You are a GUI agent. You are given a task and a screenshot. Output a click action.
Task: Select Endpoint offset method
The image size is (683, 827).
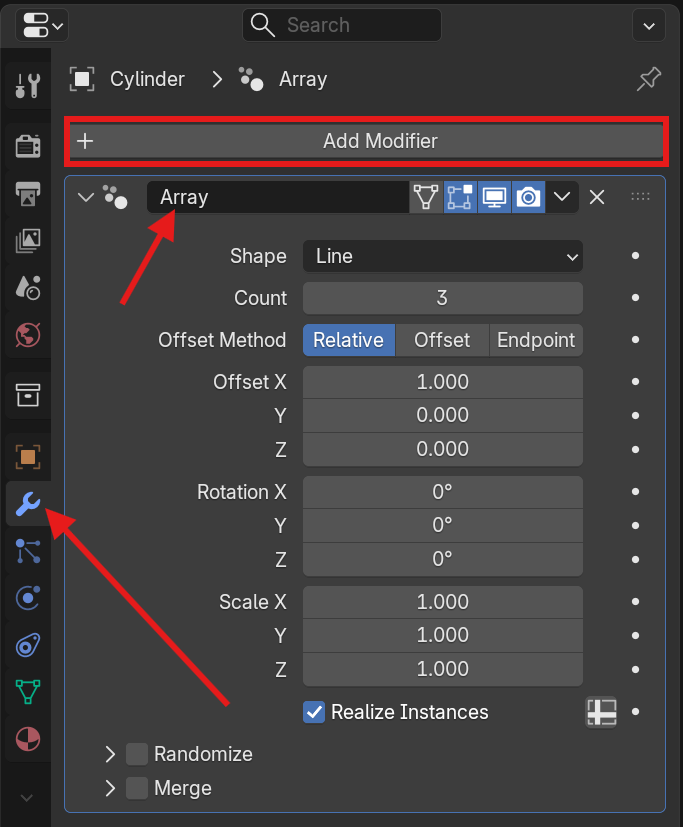(536, 340)
